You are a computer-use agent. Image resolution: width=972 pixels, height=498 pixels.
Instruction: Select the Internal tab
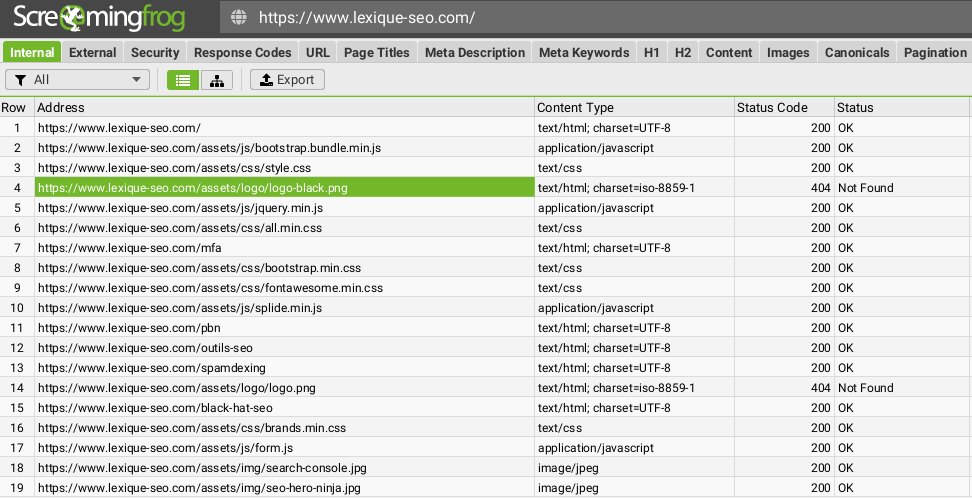tap(32, 53)
